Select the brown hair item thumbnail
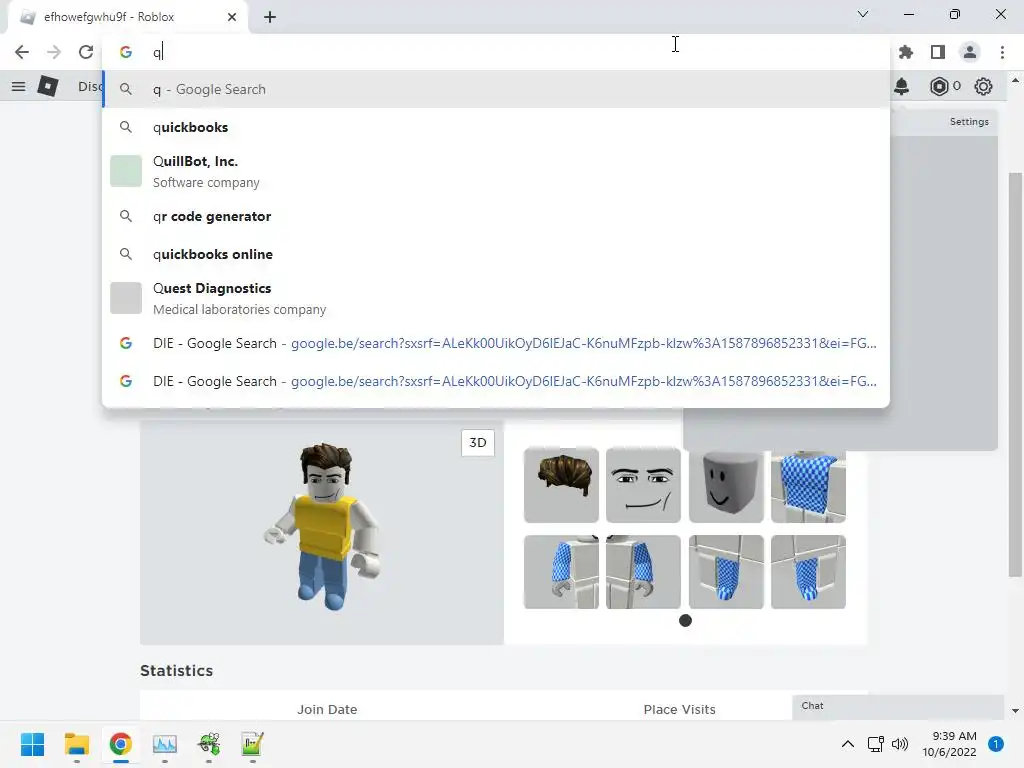This screenshot has height=768, width=1024. click(x=561, y=485)
